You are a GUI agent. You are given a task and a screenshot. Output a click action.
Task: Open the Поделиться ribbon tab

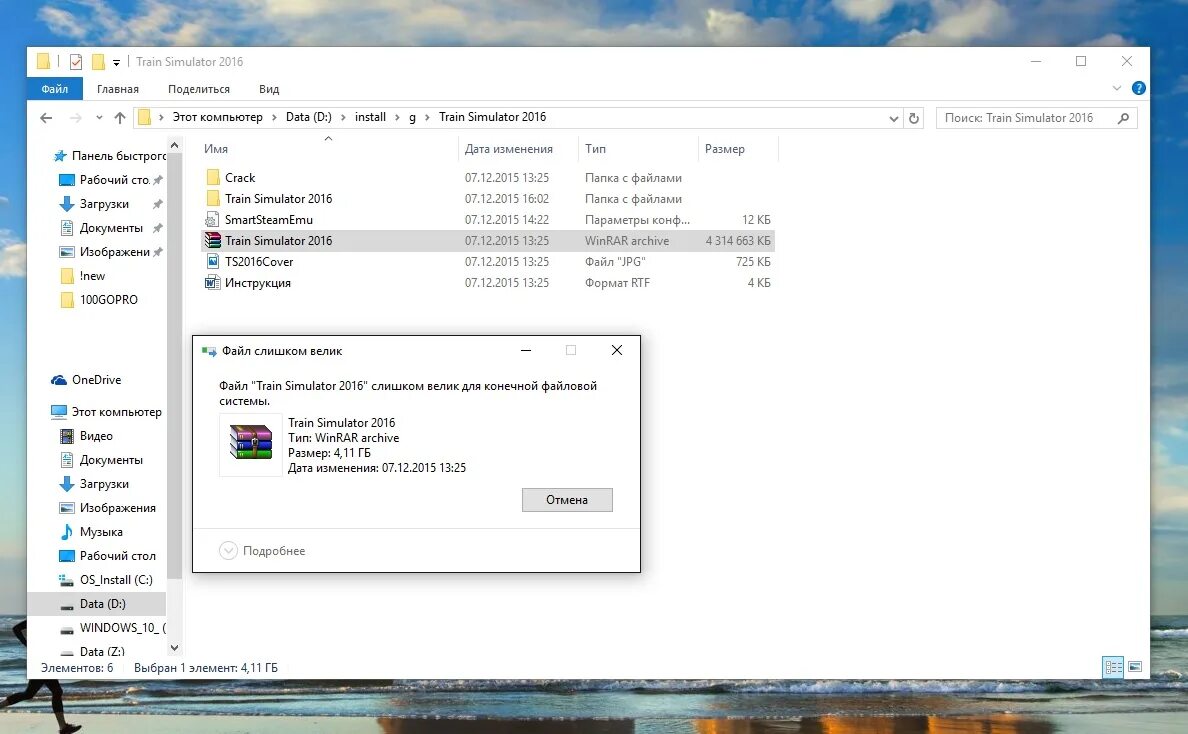[x=199, y=89]
